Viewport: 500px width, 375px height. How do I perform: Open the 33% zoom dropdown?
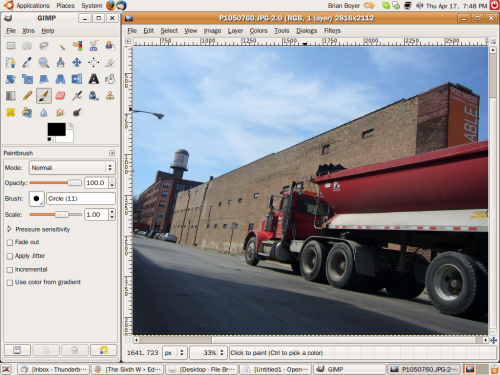point(207,353)
